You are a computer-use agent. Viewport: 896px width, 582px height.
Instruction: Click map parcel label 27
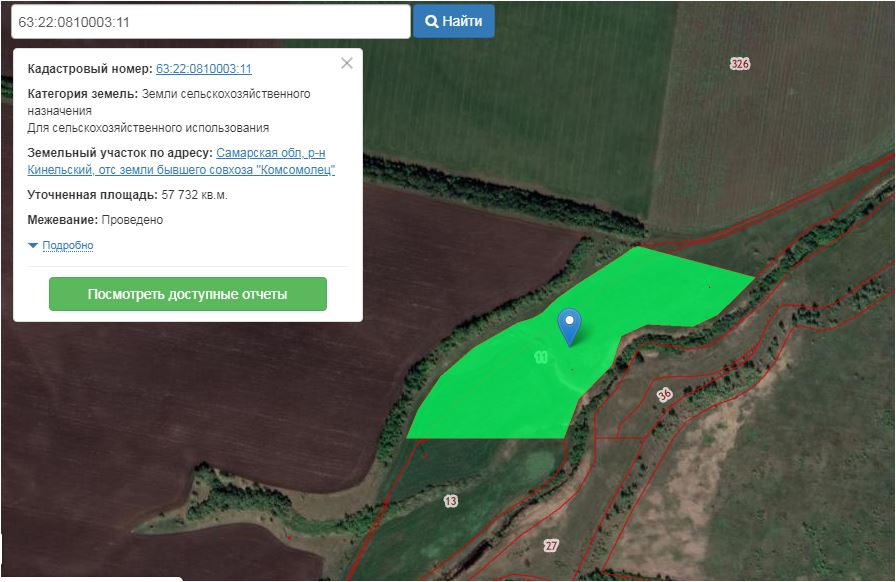(x=550, y=545)
